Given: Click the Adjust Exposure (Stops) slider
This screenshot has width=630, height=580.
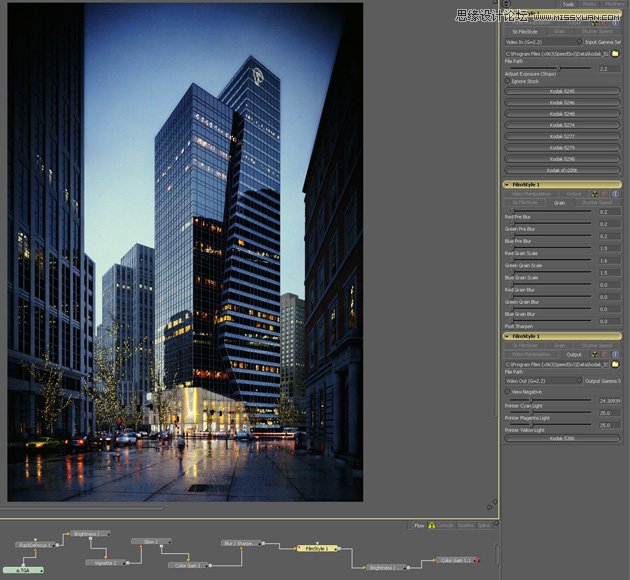Looking at the screenshot, I should [x=550, y=68].
